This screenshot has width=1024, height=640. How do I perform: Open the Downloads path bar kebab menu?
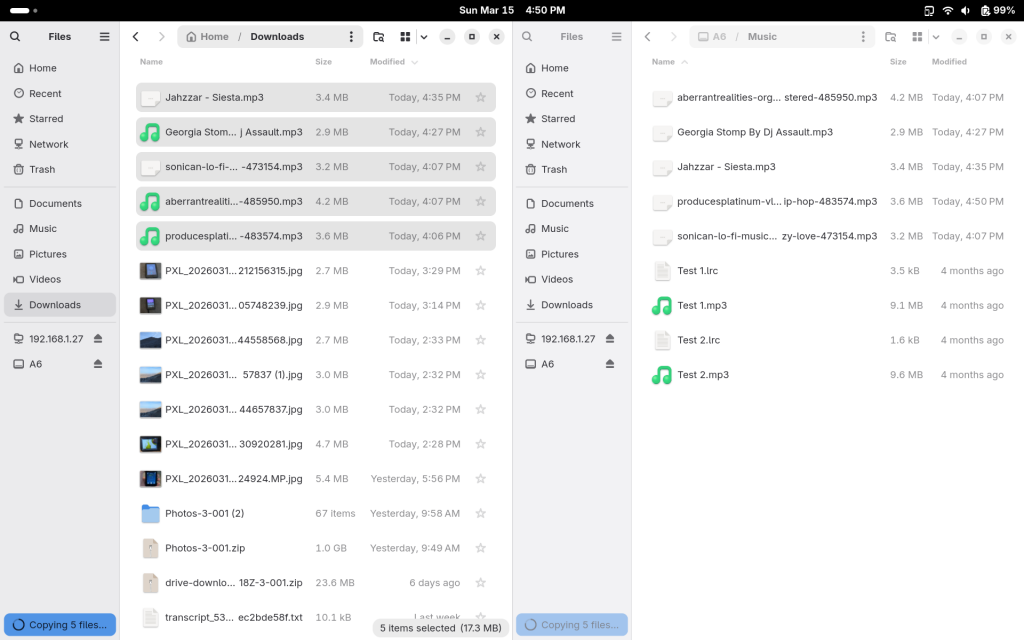point(351,37)
